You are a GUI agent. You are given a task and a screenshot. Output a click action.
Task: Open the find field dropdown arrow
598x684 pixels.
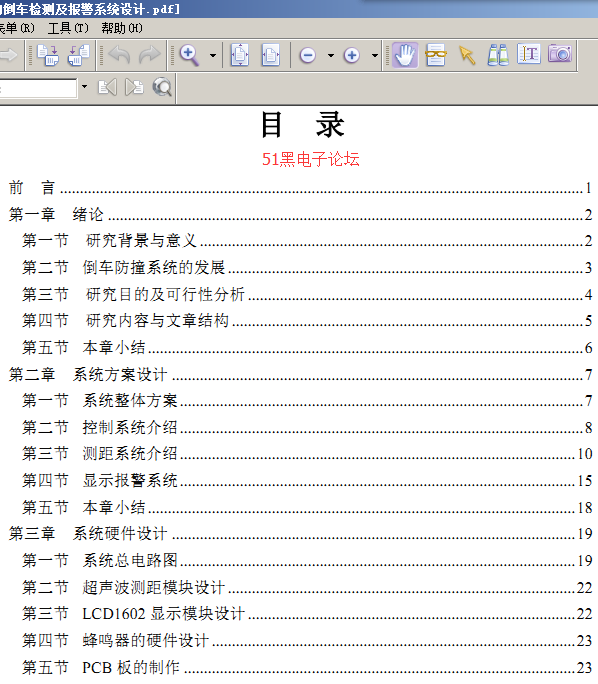(x=84, y=87)
